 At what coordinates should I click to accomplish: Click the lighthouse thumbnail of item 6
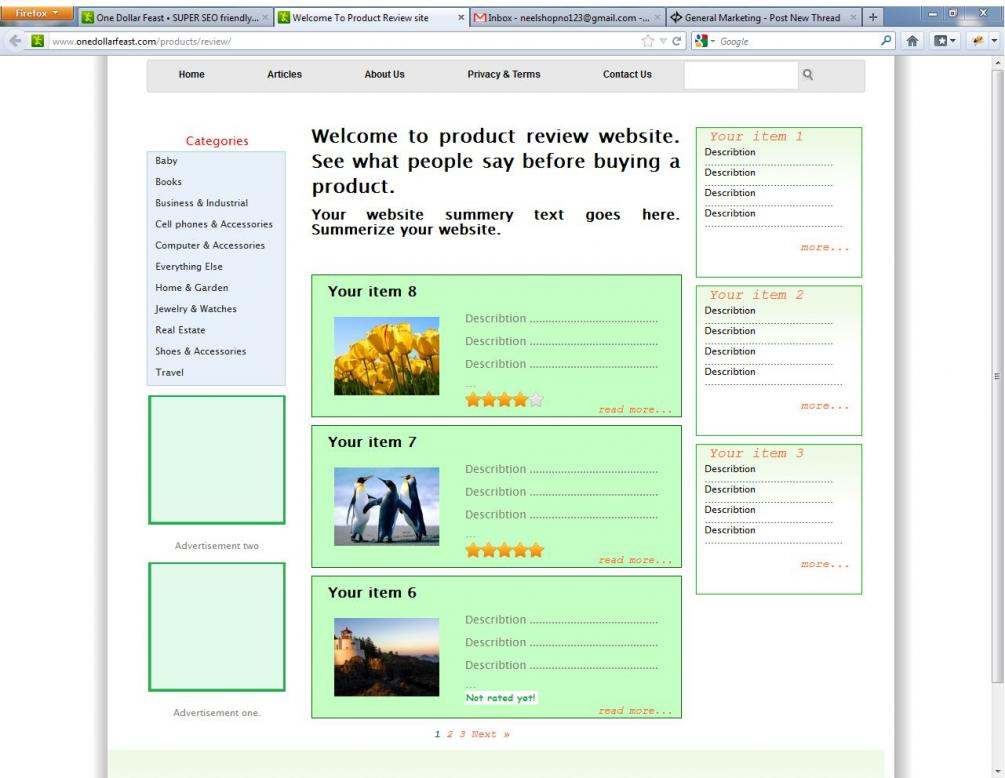(386, 657)
